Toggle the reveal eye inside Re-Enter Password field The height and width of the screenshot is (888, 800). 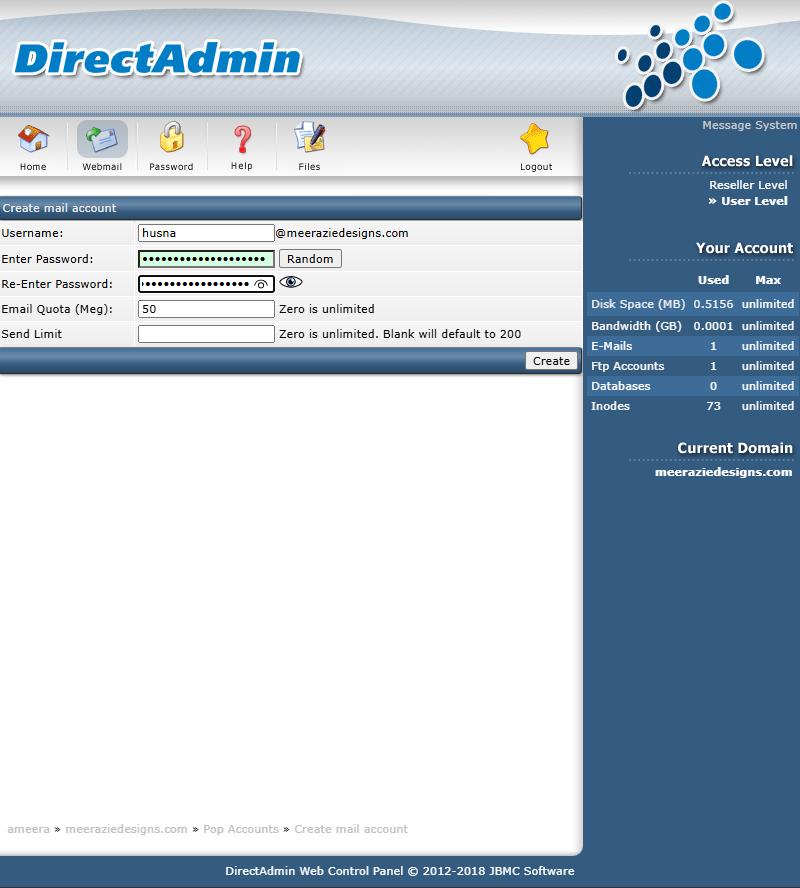pyautogui.click(x=261, y=284)
